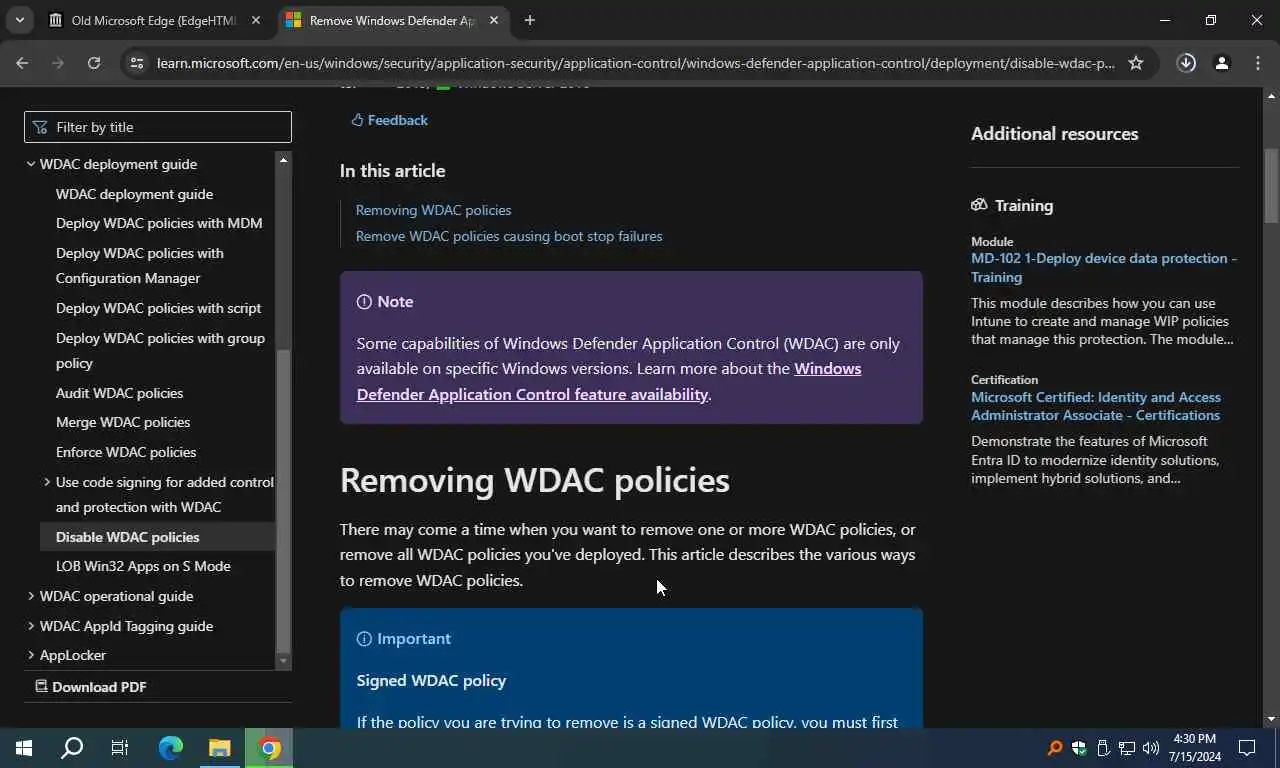Open Deploy WDAC policies with MDM
The height and width of the screenshot is (768, 1280).
click(x=159, y=223)
